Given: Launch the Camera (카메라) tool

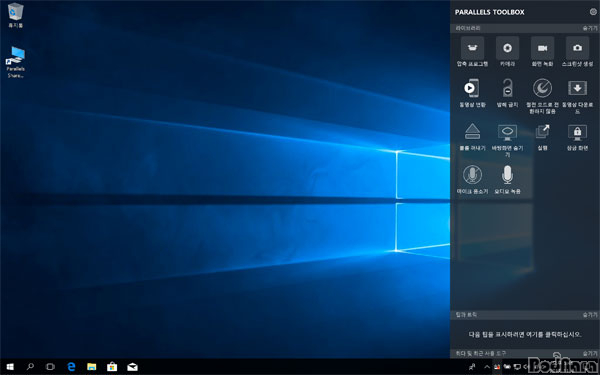Looking at the screenshot, I should pos(507,52).
